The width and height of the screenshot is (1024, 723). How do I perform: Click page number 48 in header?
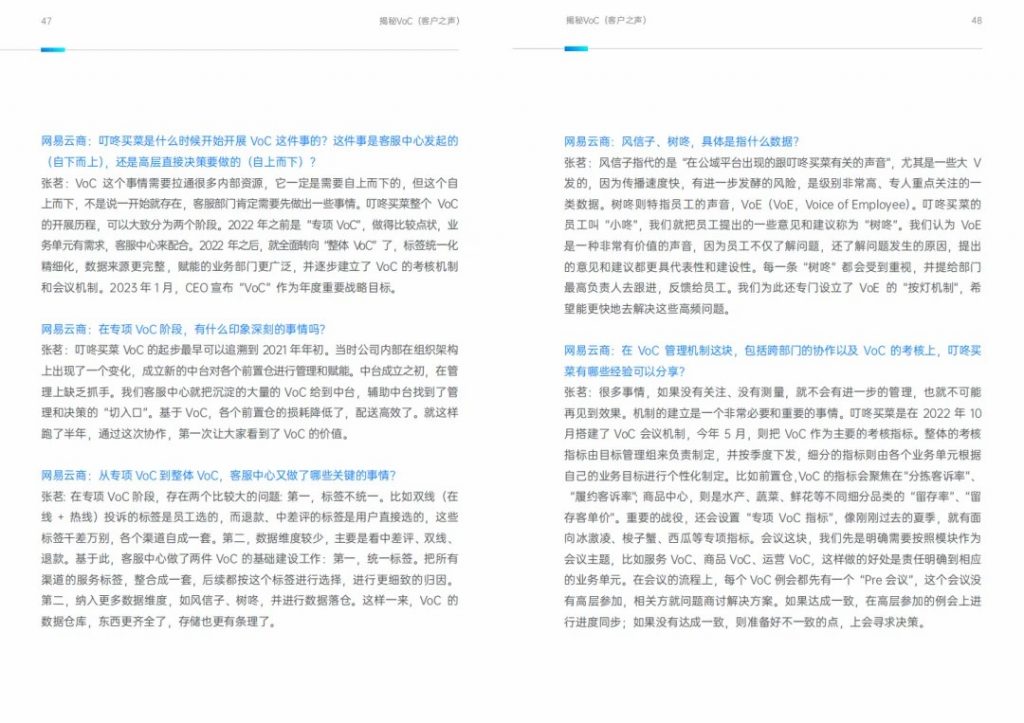[976, 20]
